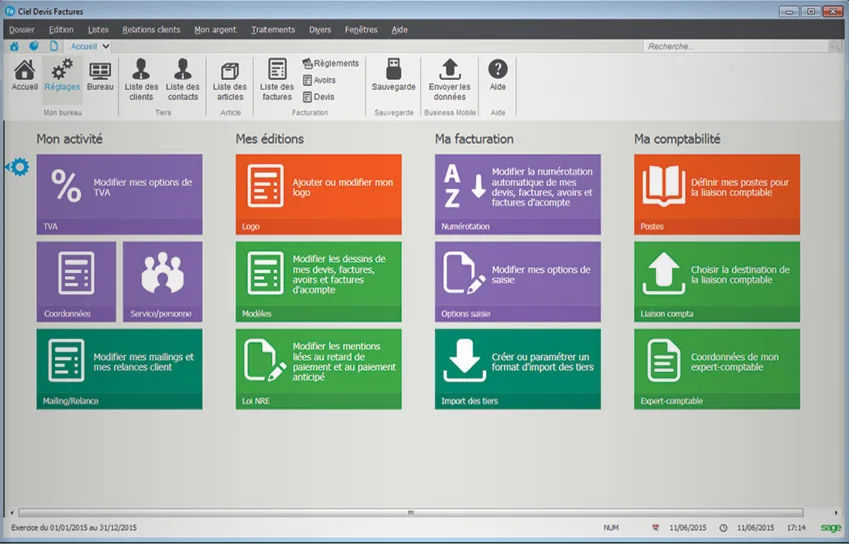The height and width of the screenshot is (544, 849).
Task: Click the Règlements link in Facturation
Action: 330,63
